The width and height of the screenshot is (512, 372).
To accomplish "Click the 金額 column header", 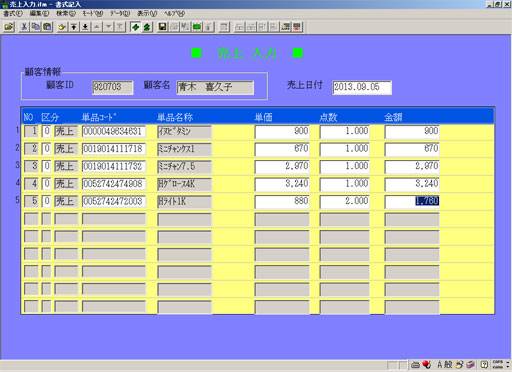I will (393, 117).
